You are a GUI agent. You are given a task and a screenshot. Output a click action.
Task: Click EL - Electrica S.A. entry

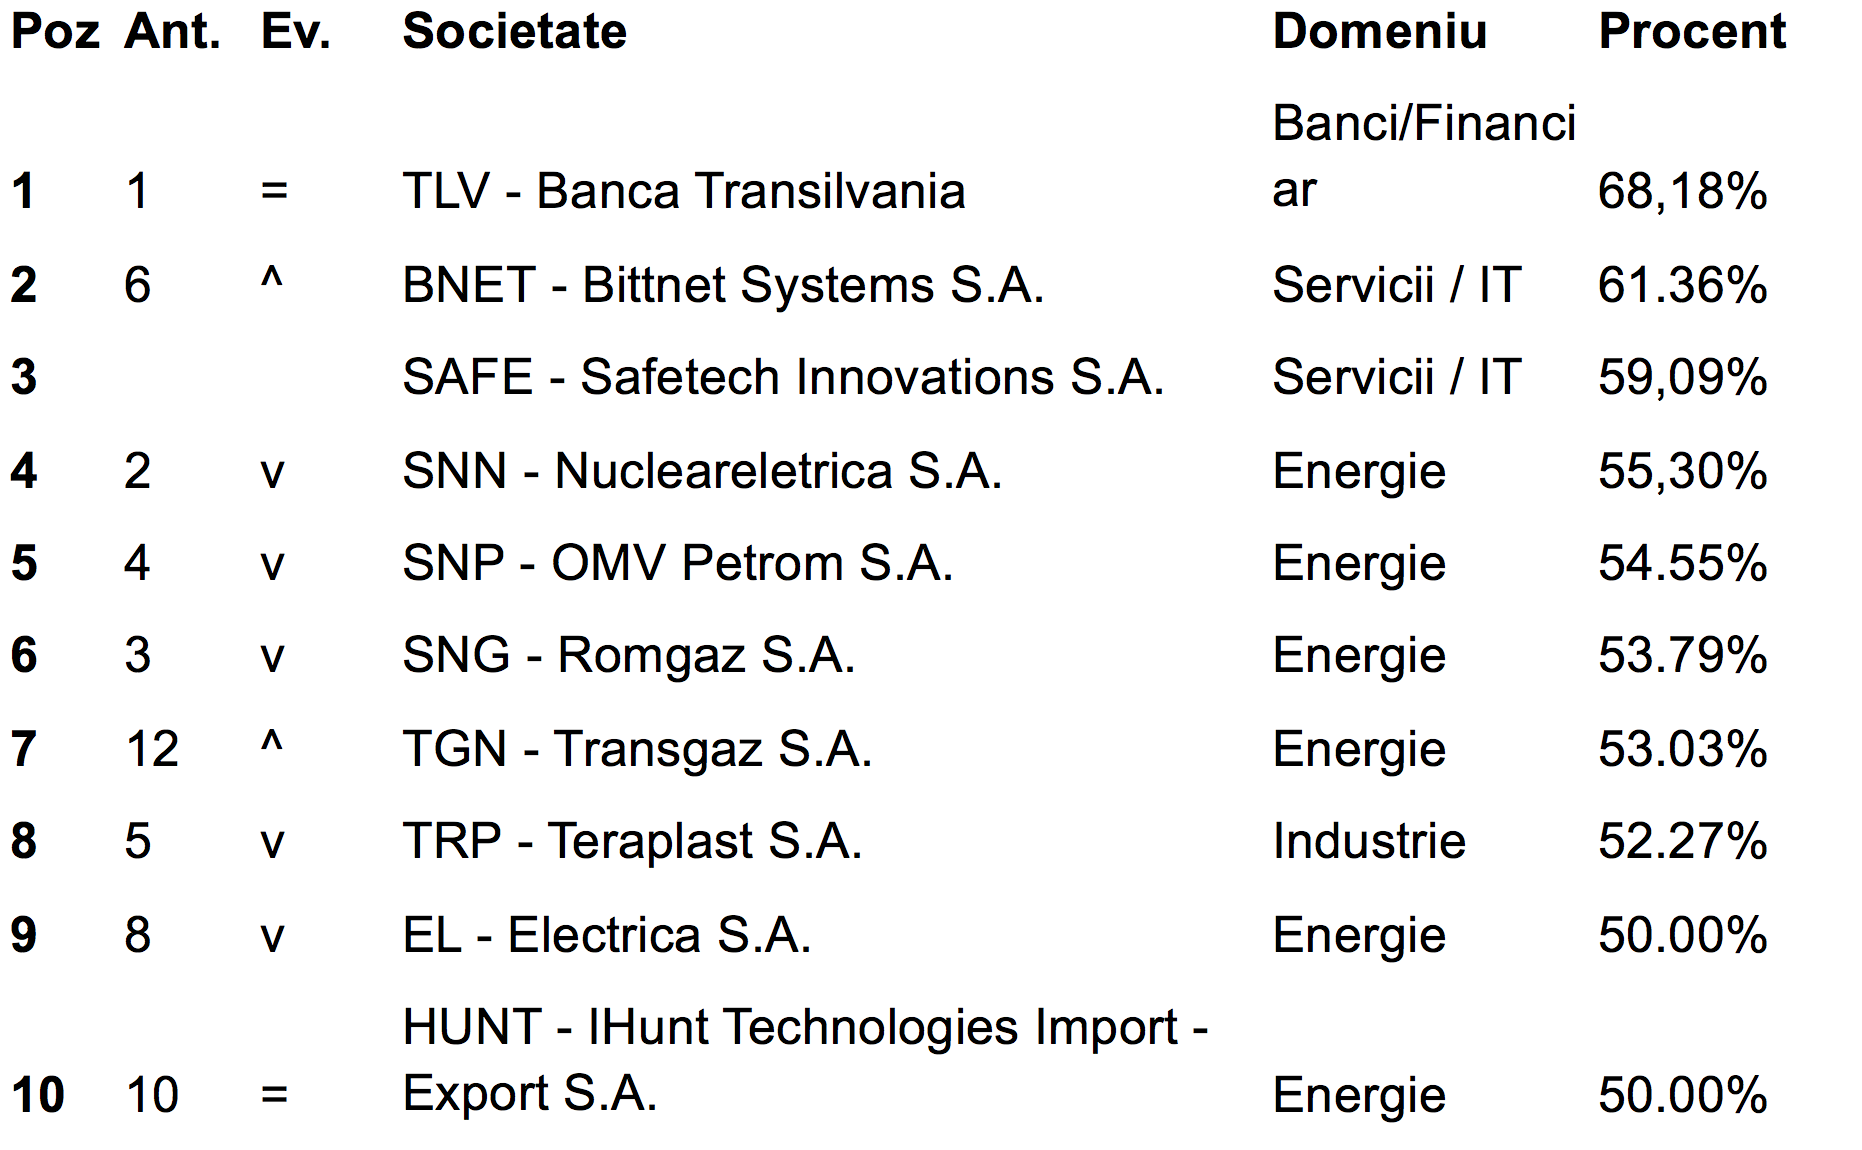[x=606, y=935]
